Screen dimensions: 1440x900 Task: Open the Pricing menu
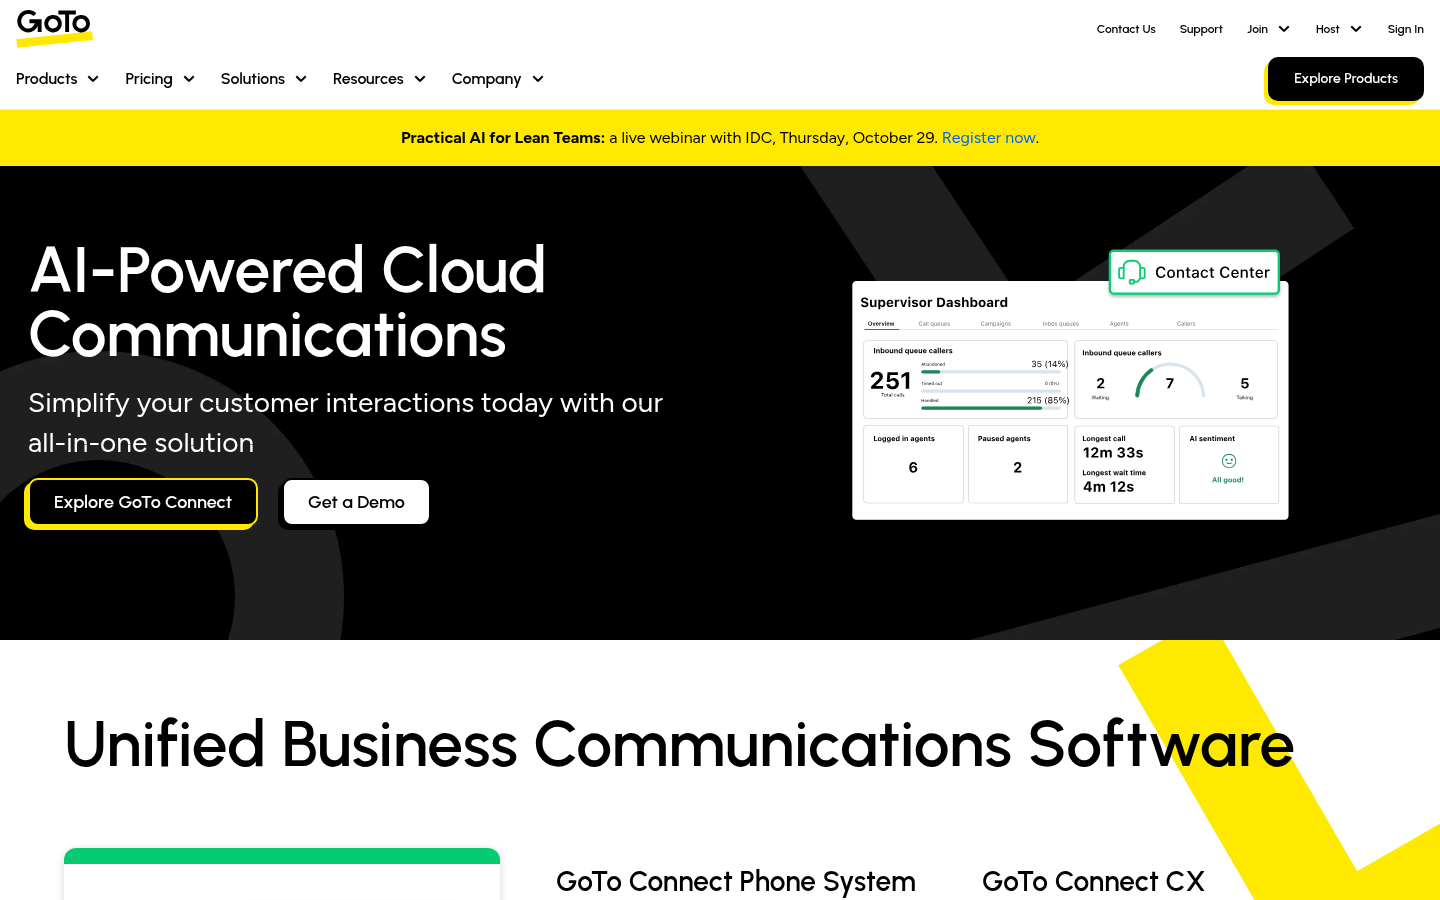click(160, 79)
